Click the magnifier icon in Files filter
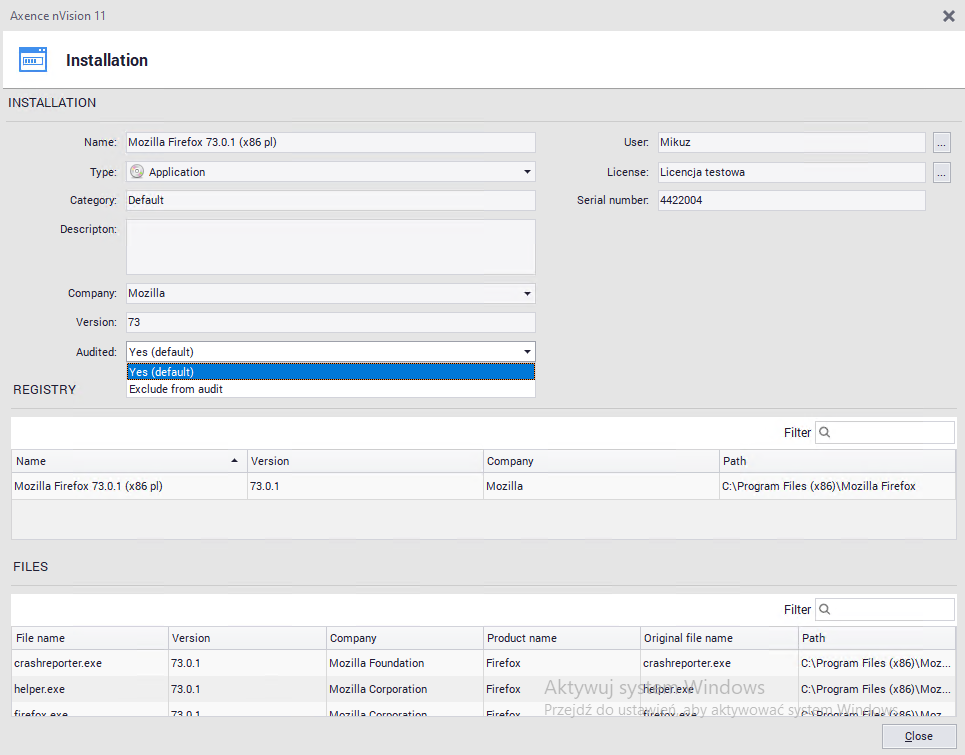 pyautogui.click(x=826, y=610)
